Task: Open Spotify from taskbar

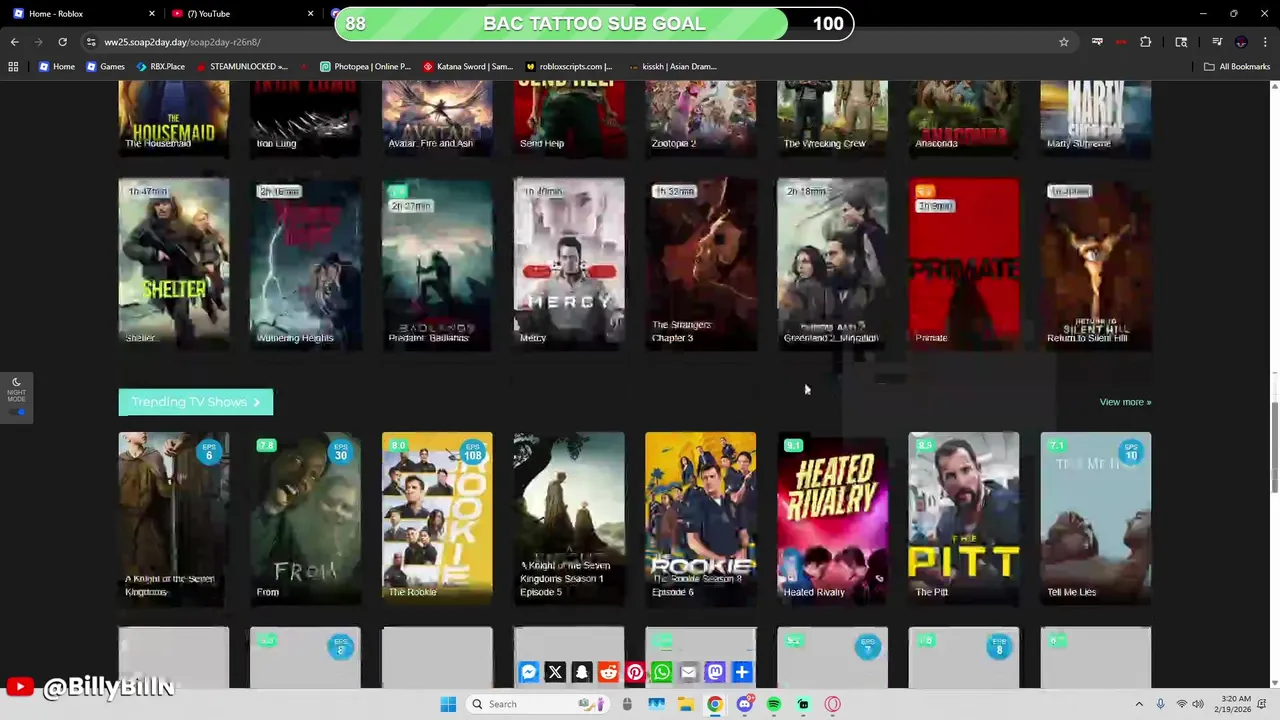Action: pyautogui.click(x=774, y=704)
